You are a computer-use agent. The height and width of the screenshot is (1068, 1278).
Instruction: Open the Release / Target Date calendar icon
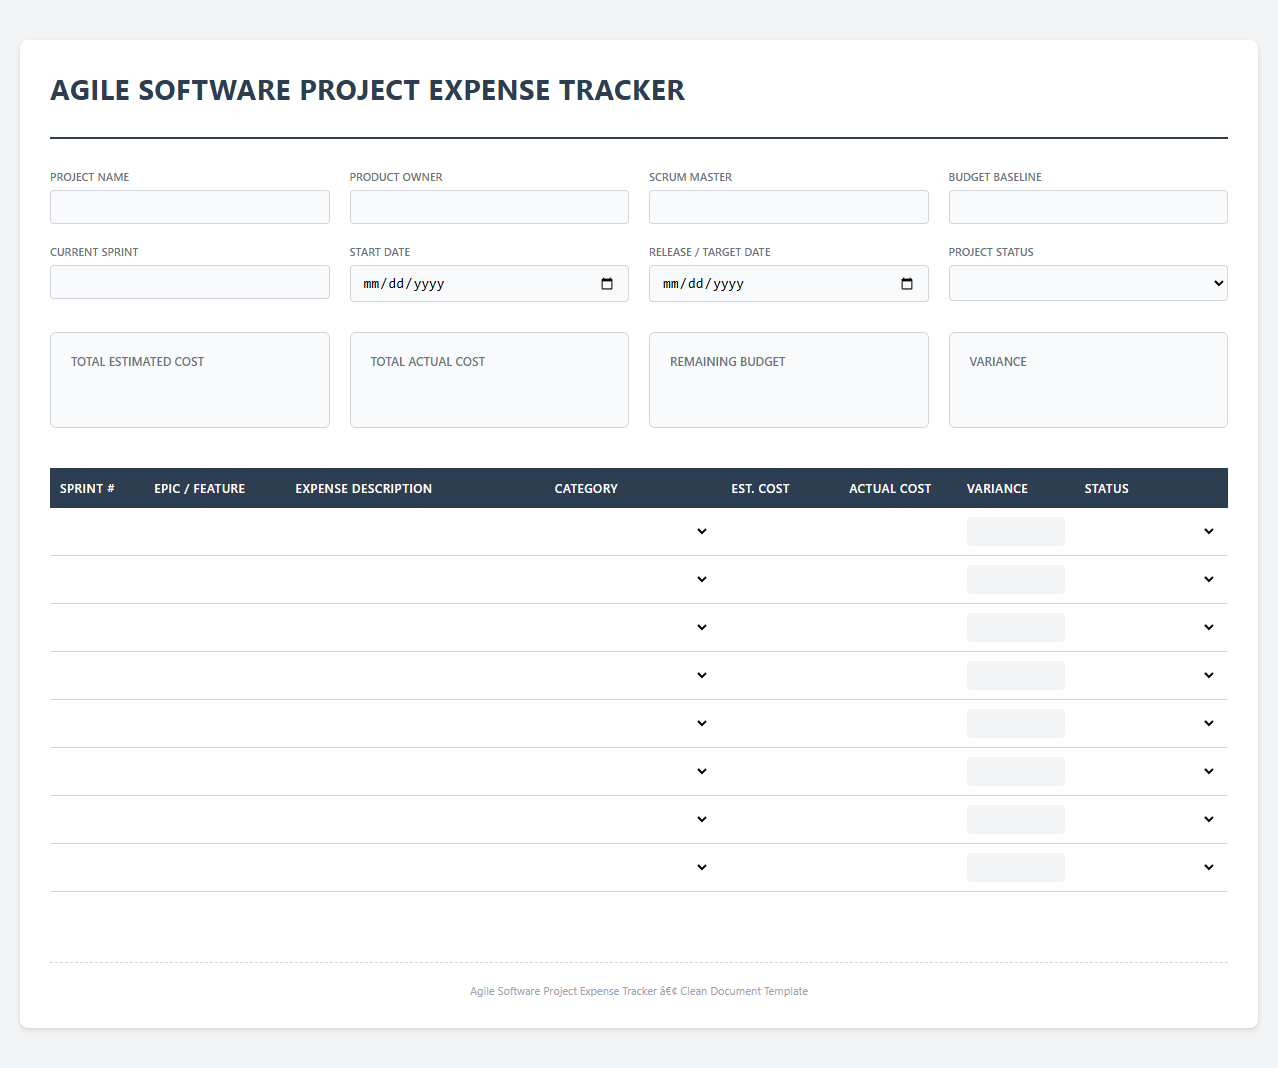907,284
